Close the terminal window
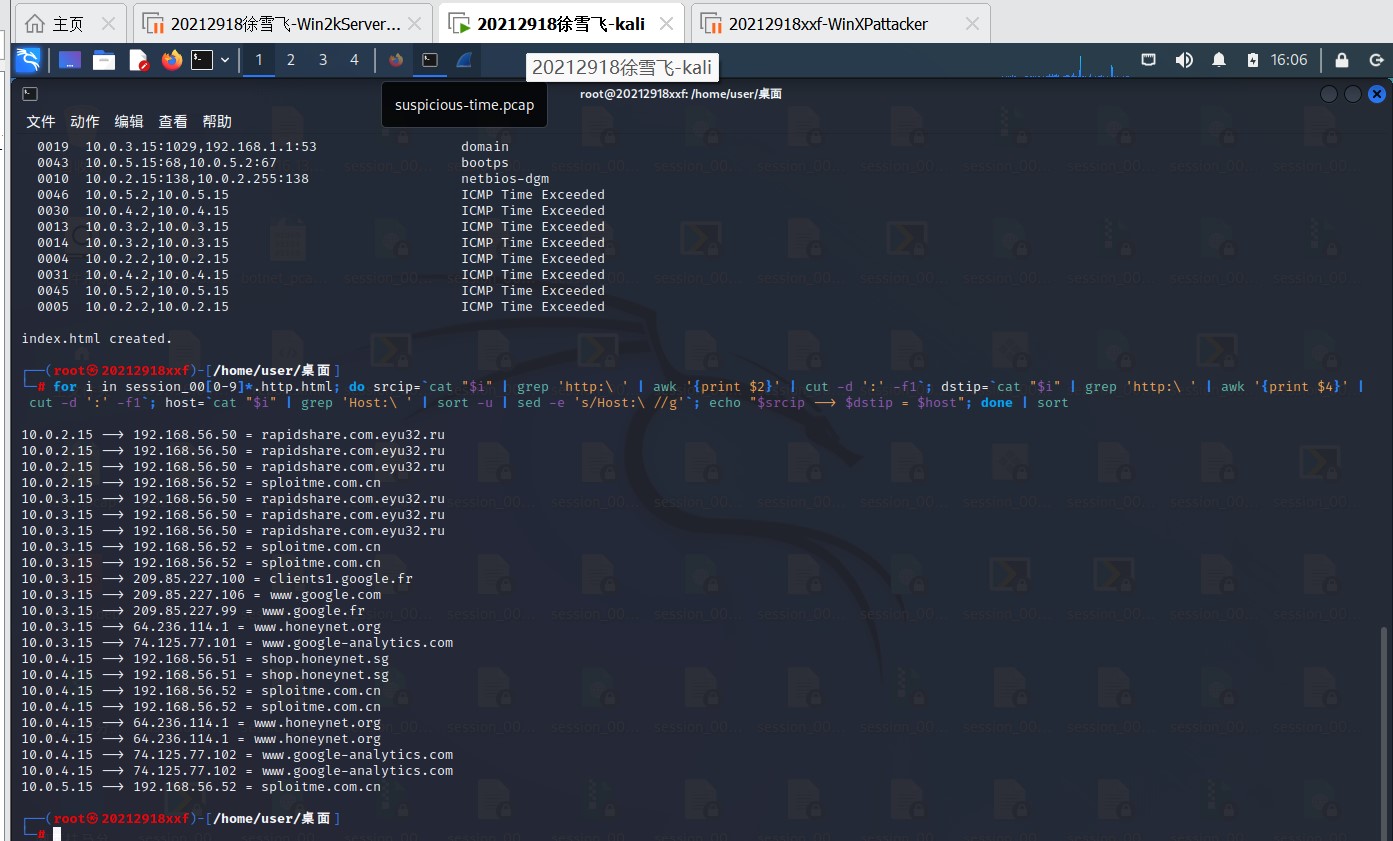Image resolution: width=1393 pixels, height=841 pixels. tap(1377, 94)
